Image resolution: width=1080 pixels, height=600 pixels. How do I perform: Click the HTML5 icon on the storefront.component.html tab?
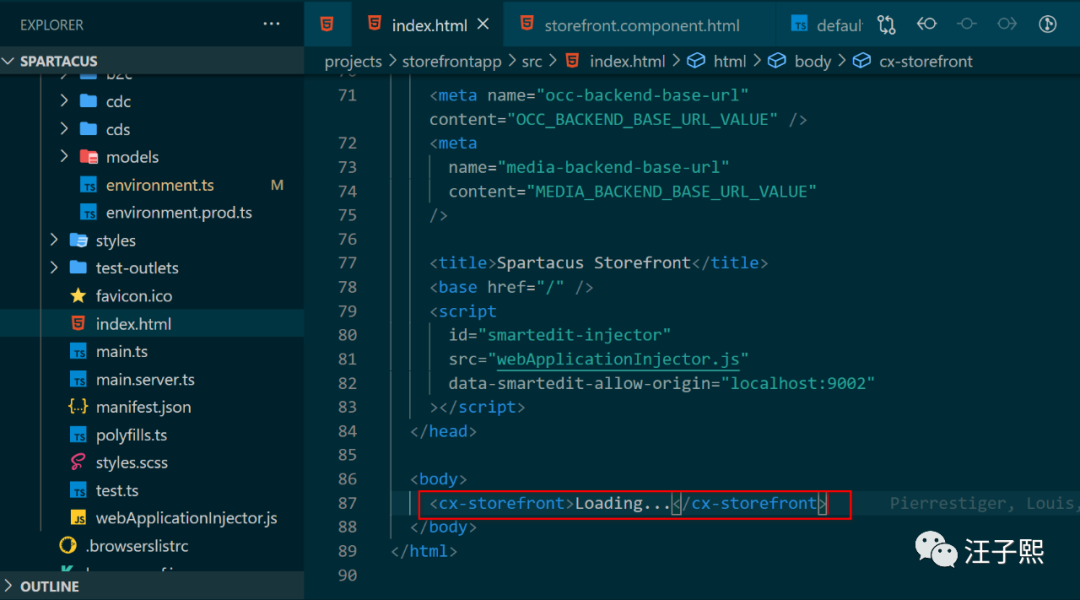(x=526, y=25)
